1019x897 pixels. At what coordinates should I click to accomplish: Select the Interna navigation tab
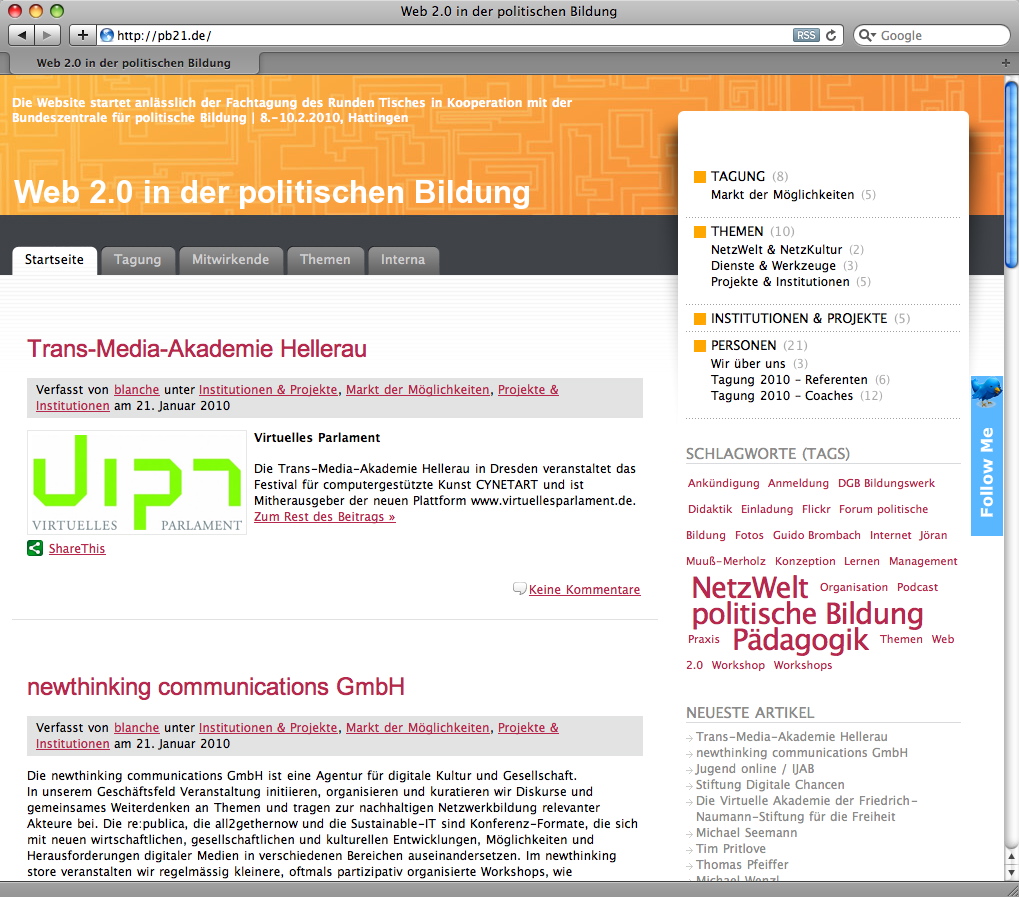403,260
